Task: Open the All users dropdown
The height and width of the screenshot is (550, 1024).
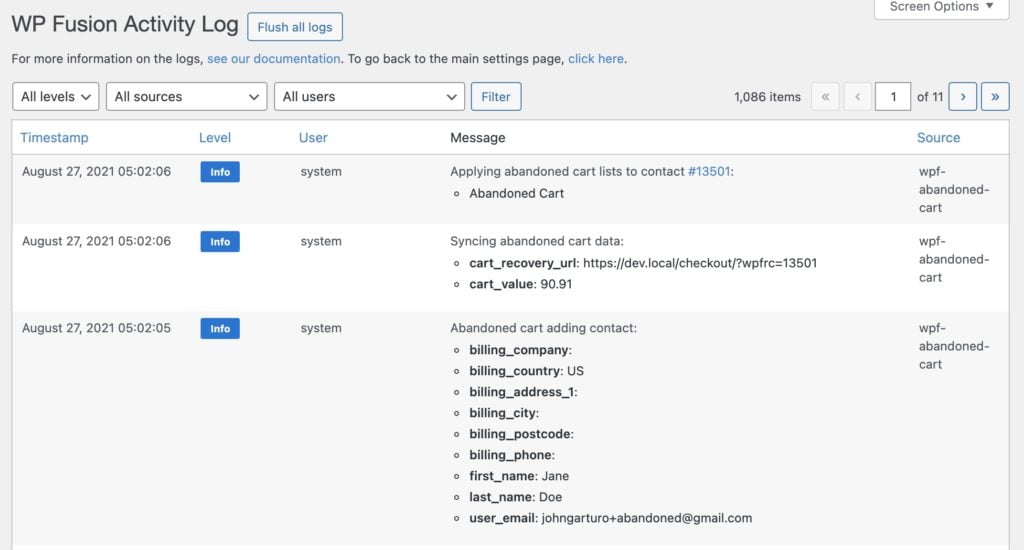Action: point(369,97)
